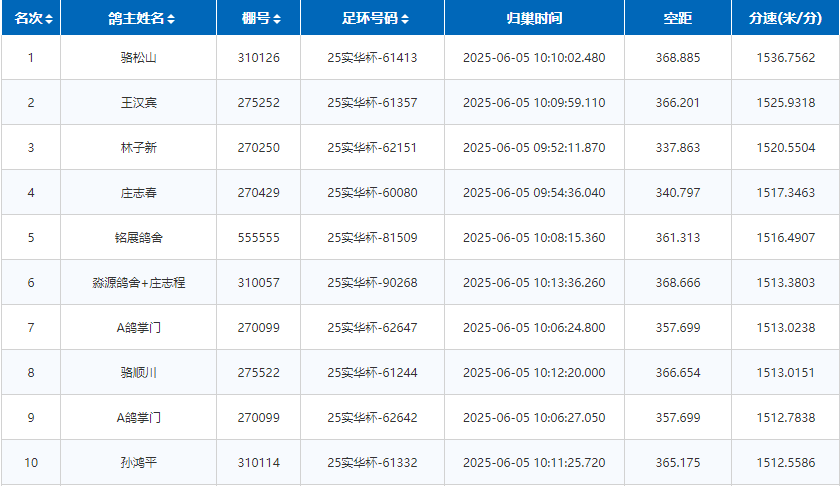Select ring number 25实华杯-61413
840x486 pixels.
click(x=372, y=58)
